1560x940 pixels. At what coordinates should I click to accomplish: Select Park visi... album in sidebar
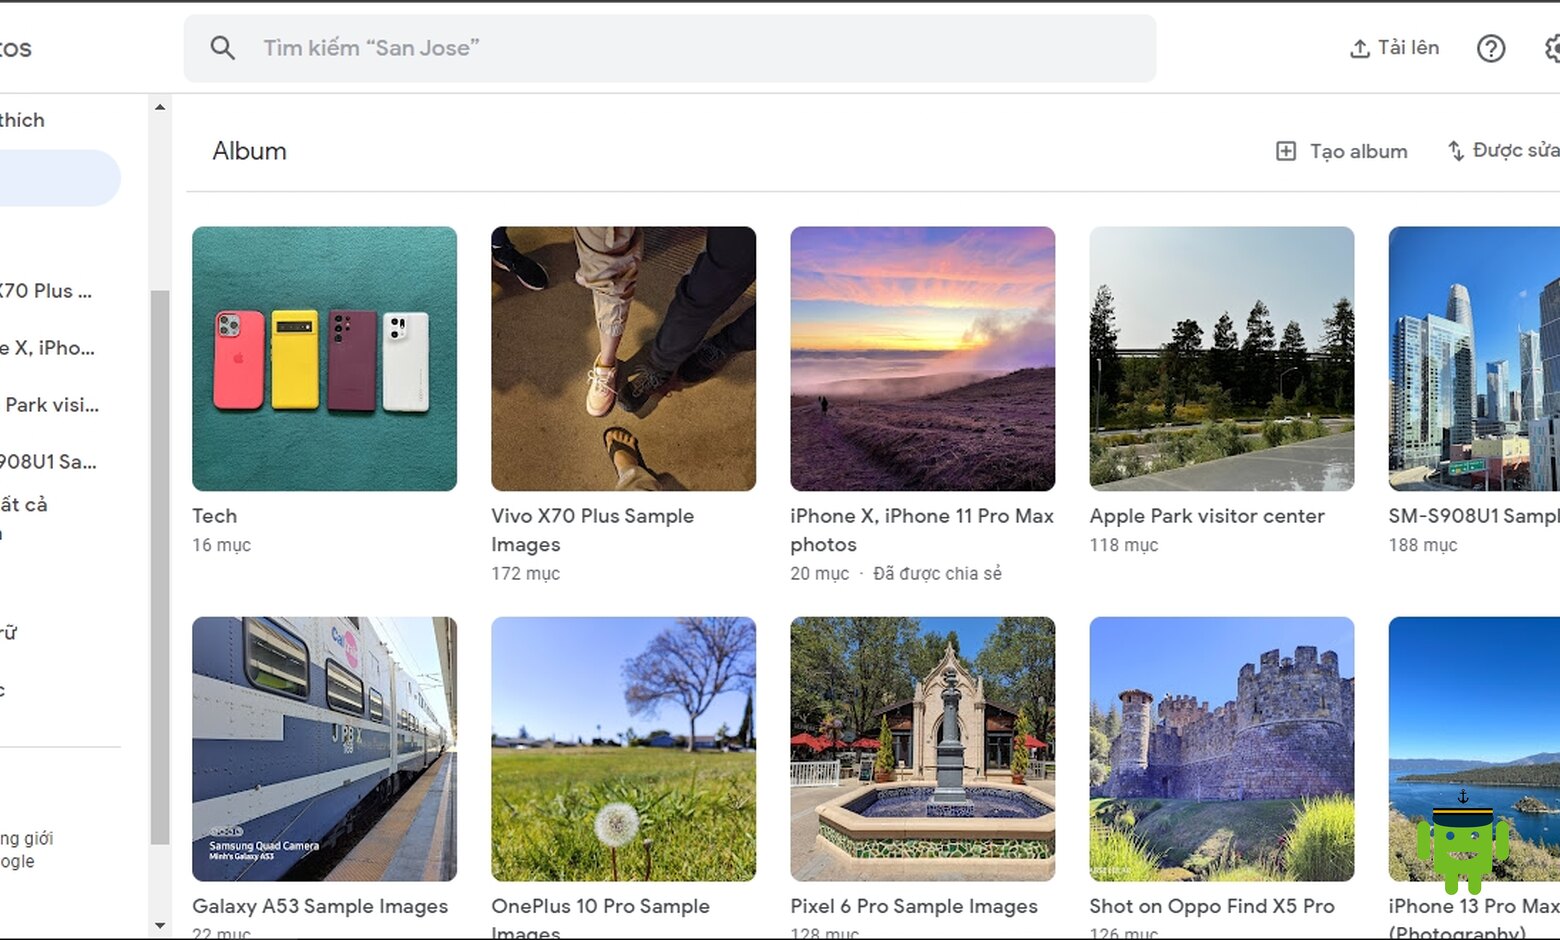click(52, 405)
